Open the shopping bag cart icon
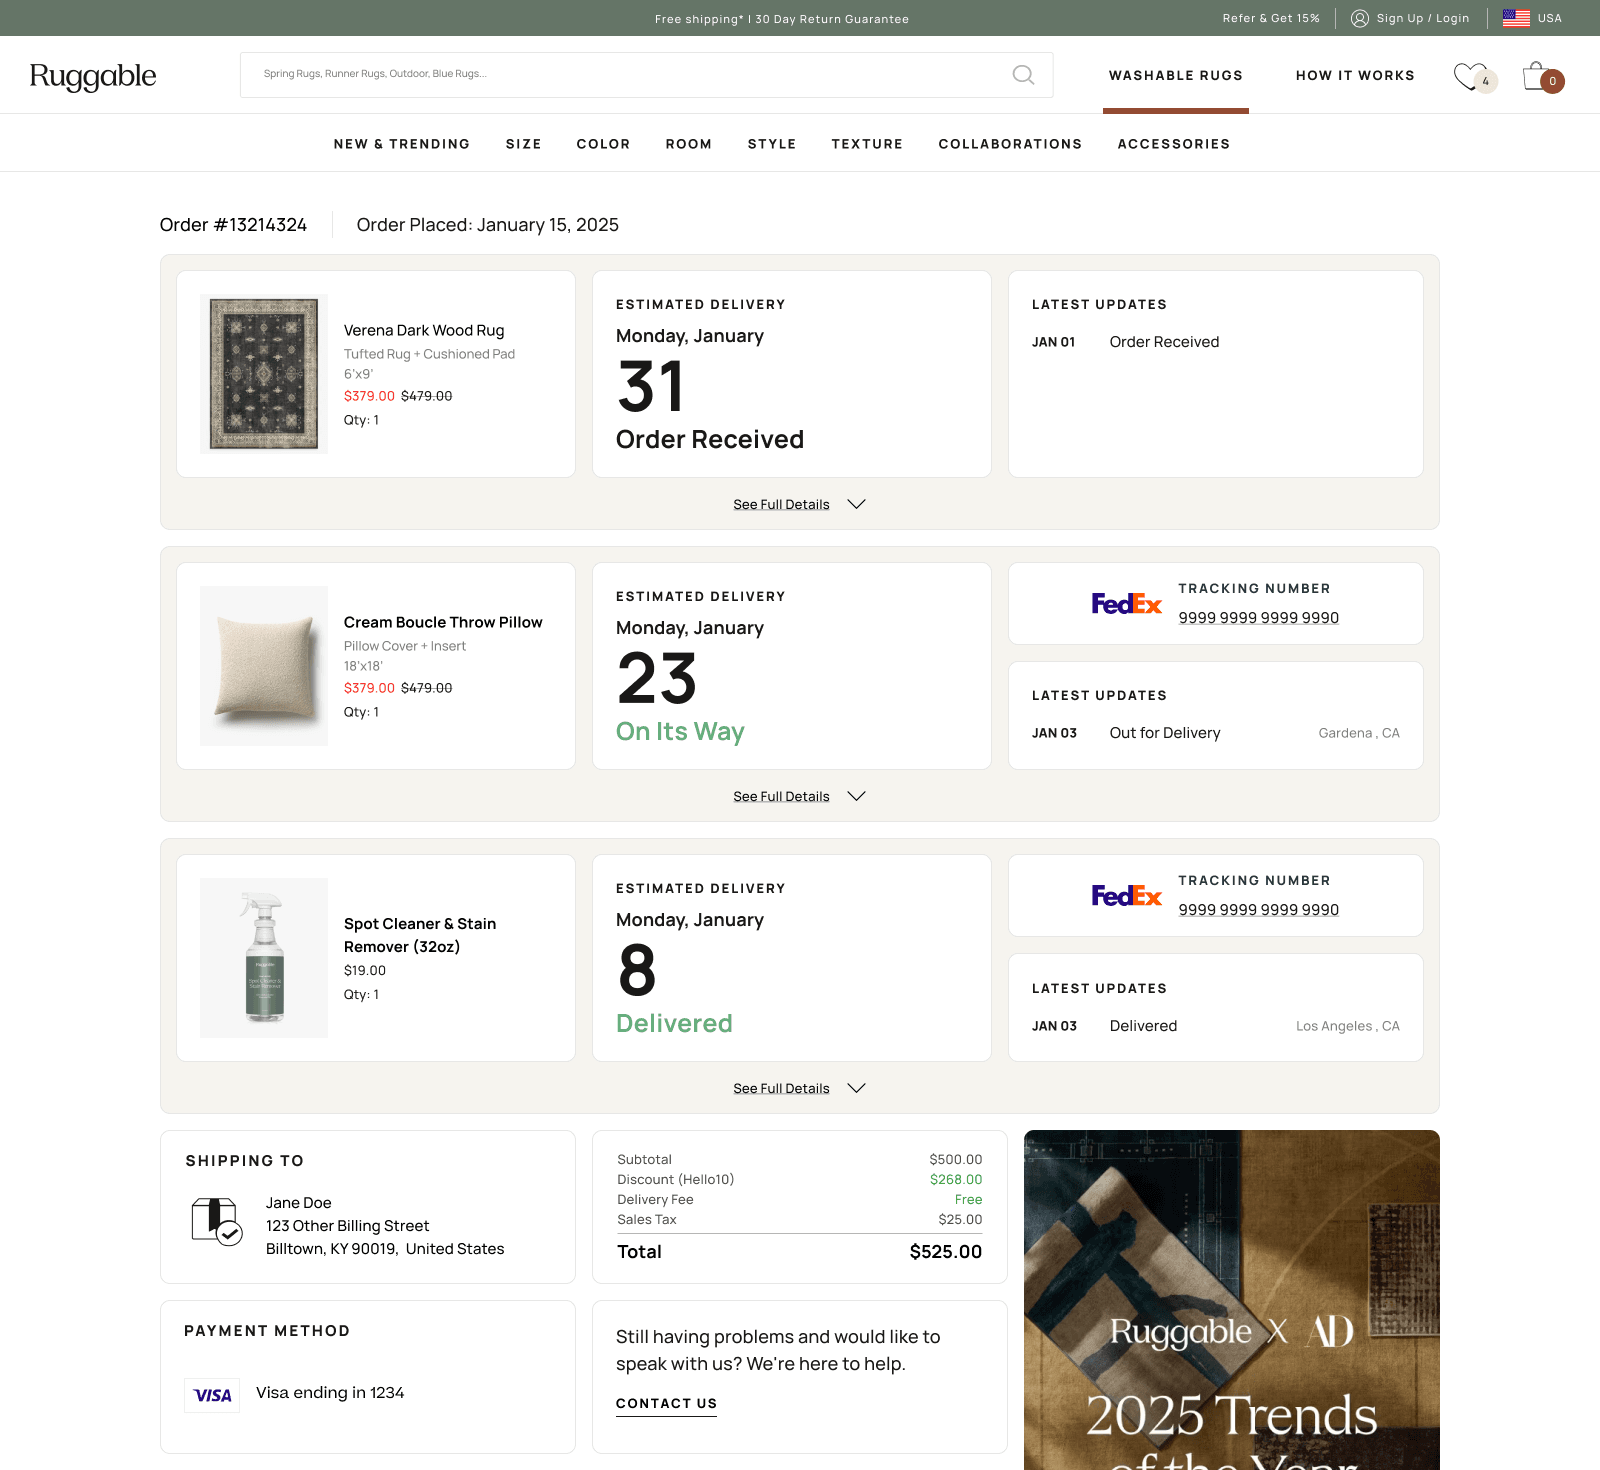 point(1536,76)
